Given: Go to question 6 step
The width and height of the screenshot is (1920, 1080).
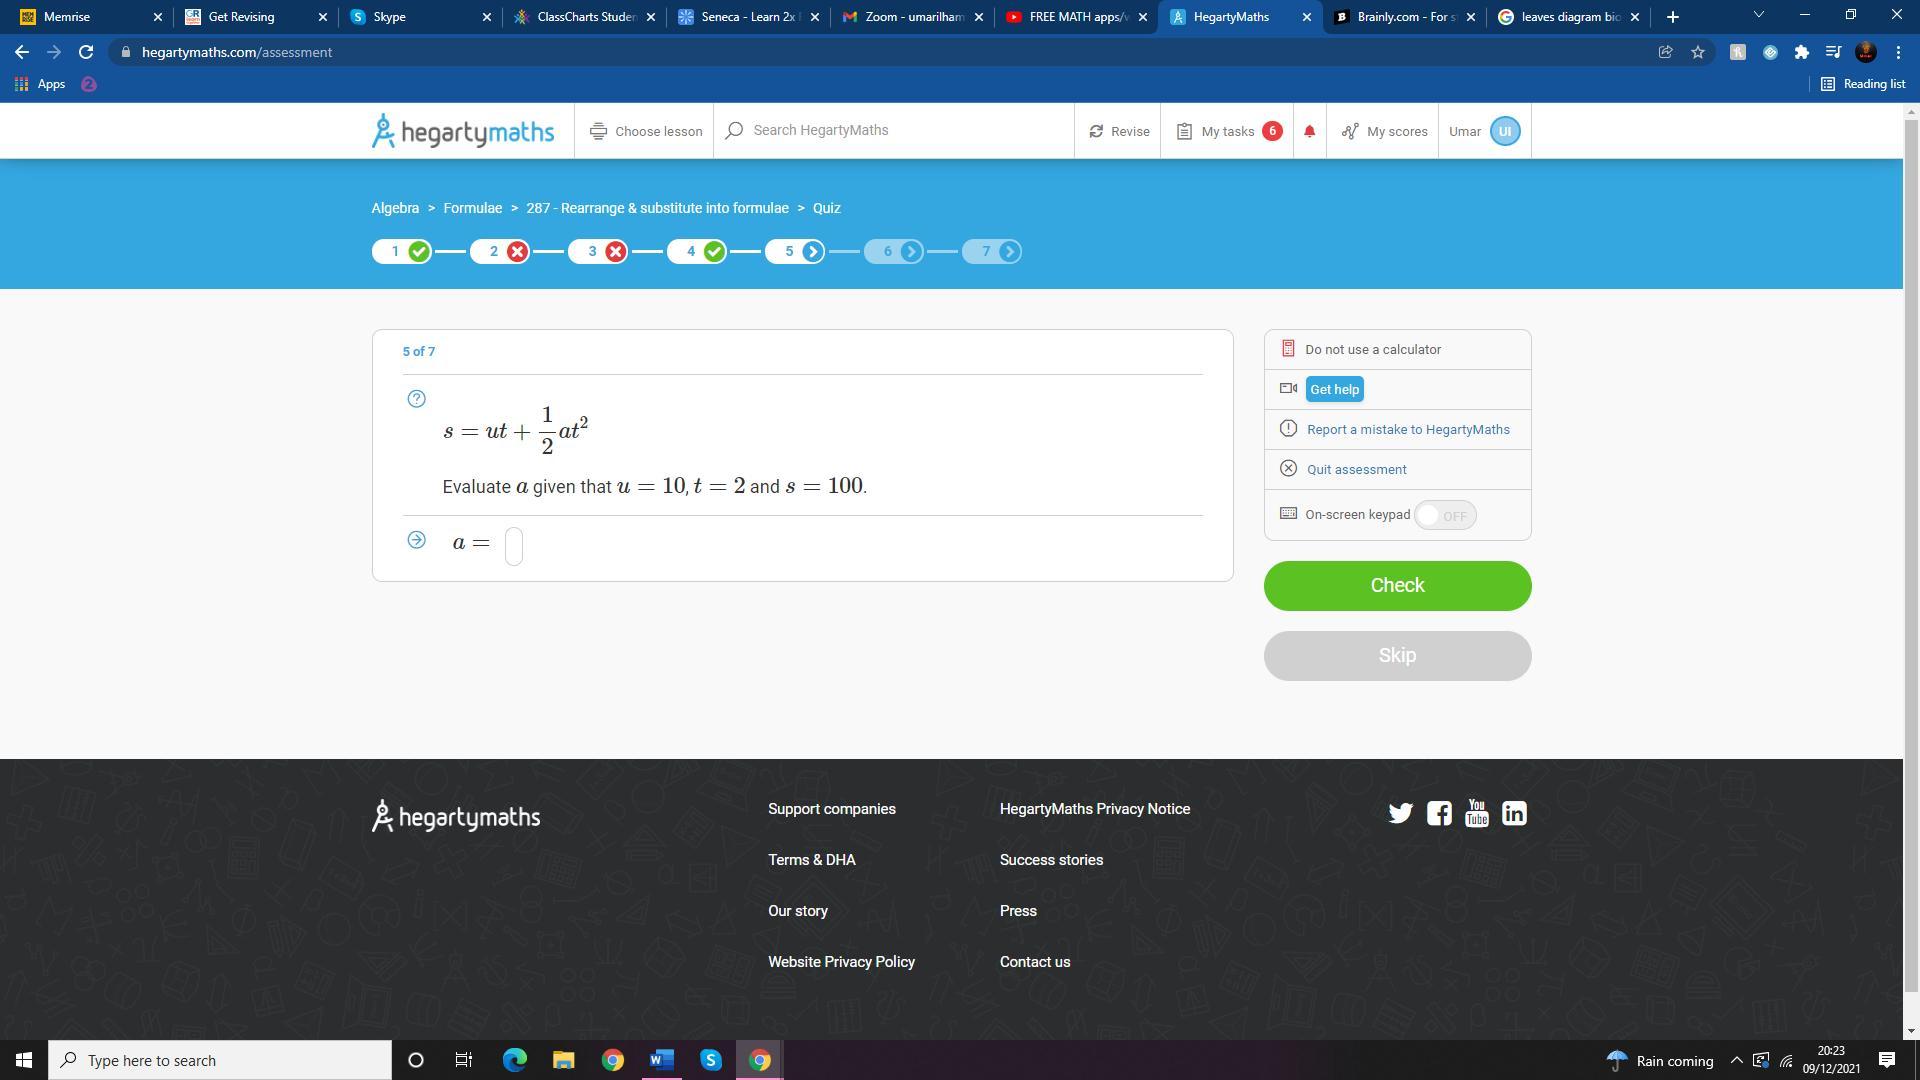Looking at the screenshot, I should coord(893,251).
